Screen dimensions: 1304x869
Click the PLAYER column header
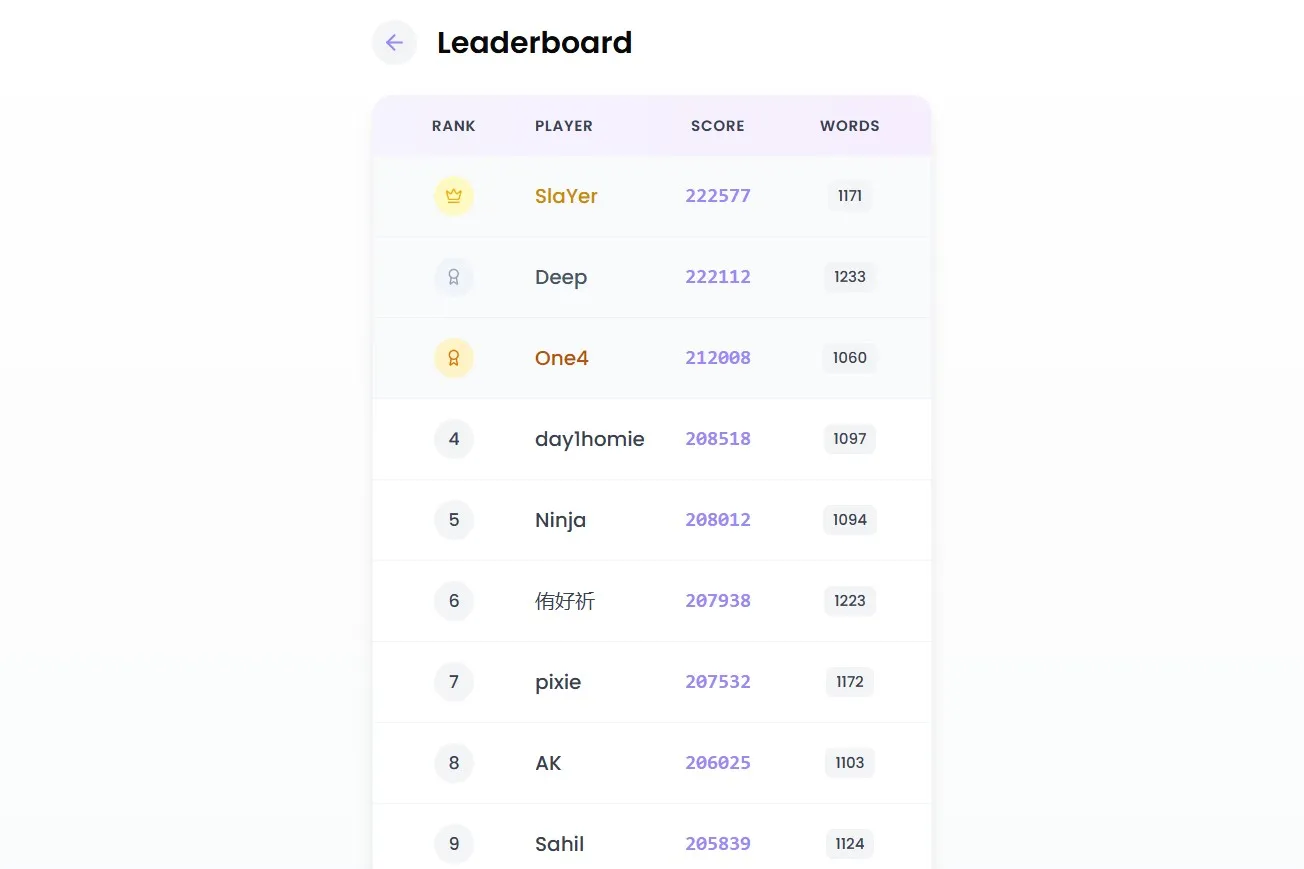(564, 126)
